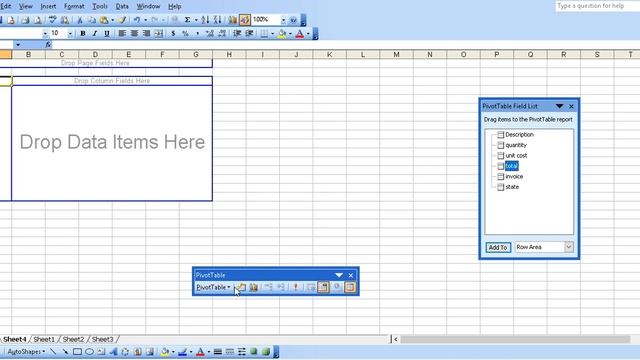The width and height of the screenshot is (640, 360).
Task: Select the Arrow drawing tool
Action: point(65,351)
